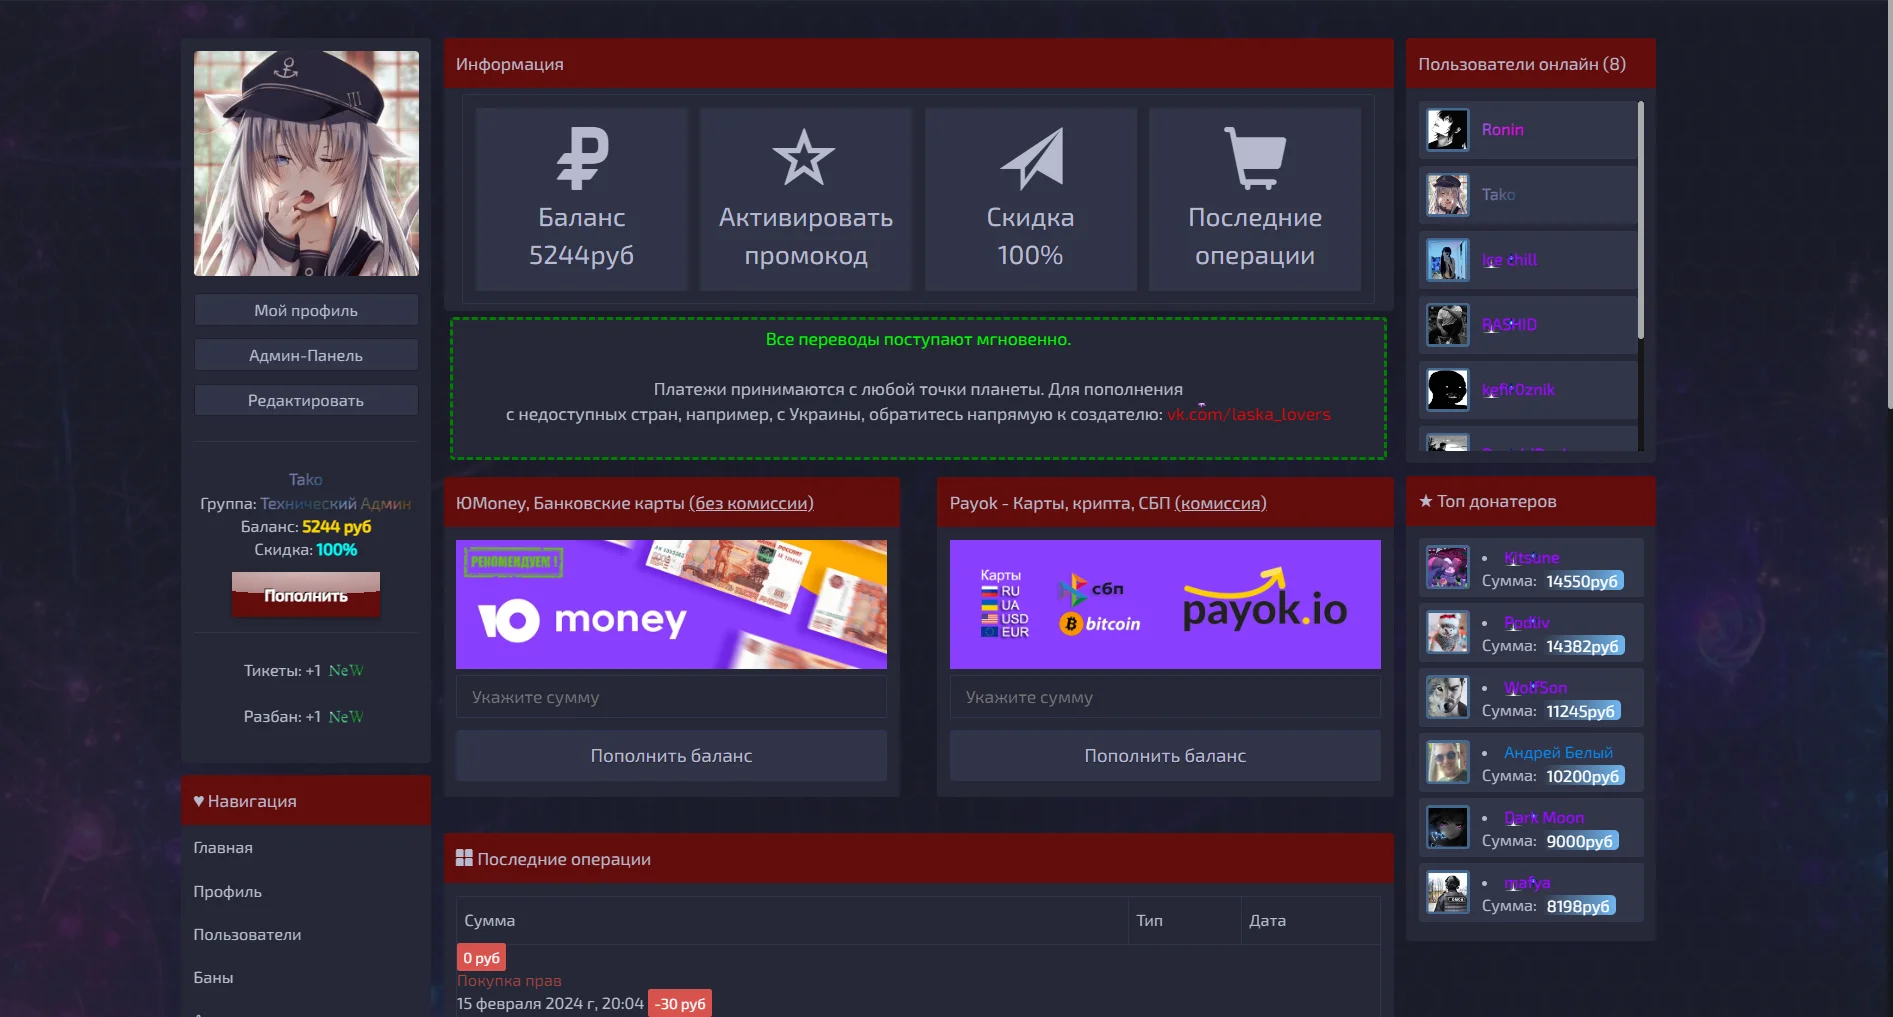Open the shopping cart Последние операции tile
The height and width of the screenshot is (1017, 1893).
pyautogui.click(x=1255, y=199)
